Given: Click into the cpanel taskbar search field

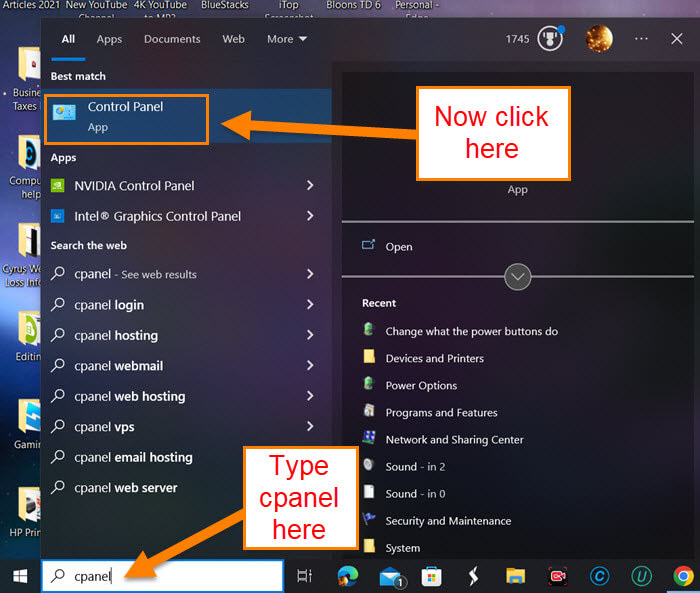Looking at the screenshot, I should point(163,576).
